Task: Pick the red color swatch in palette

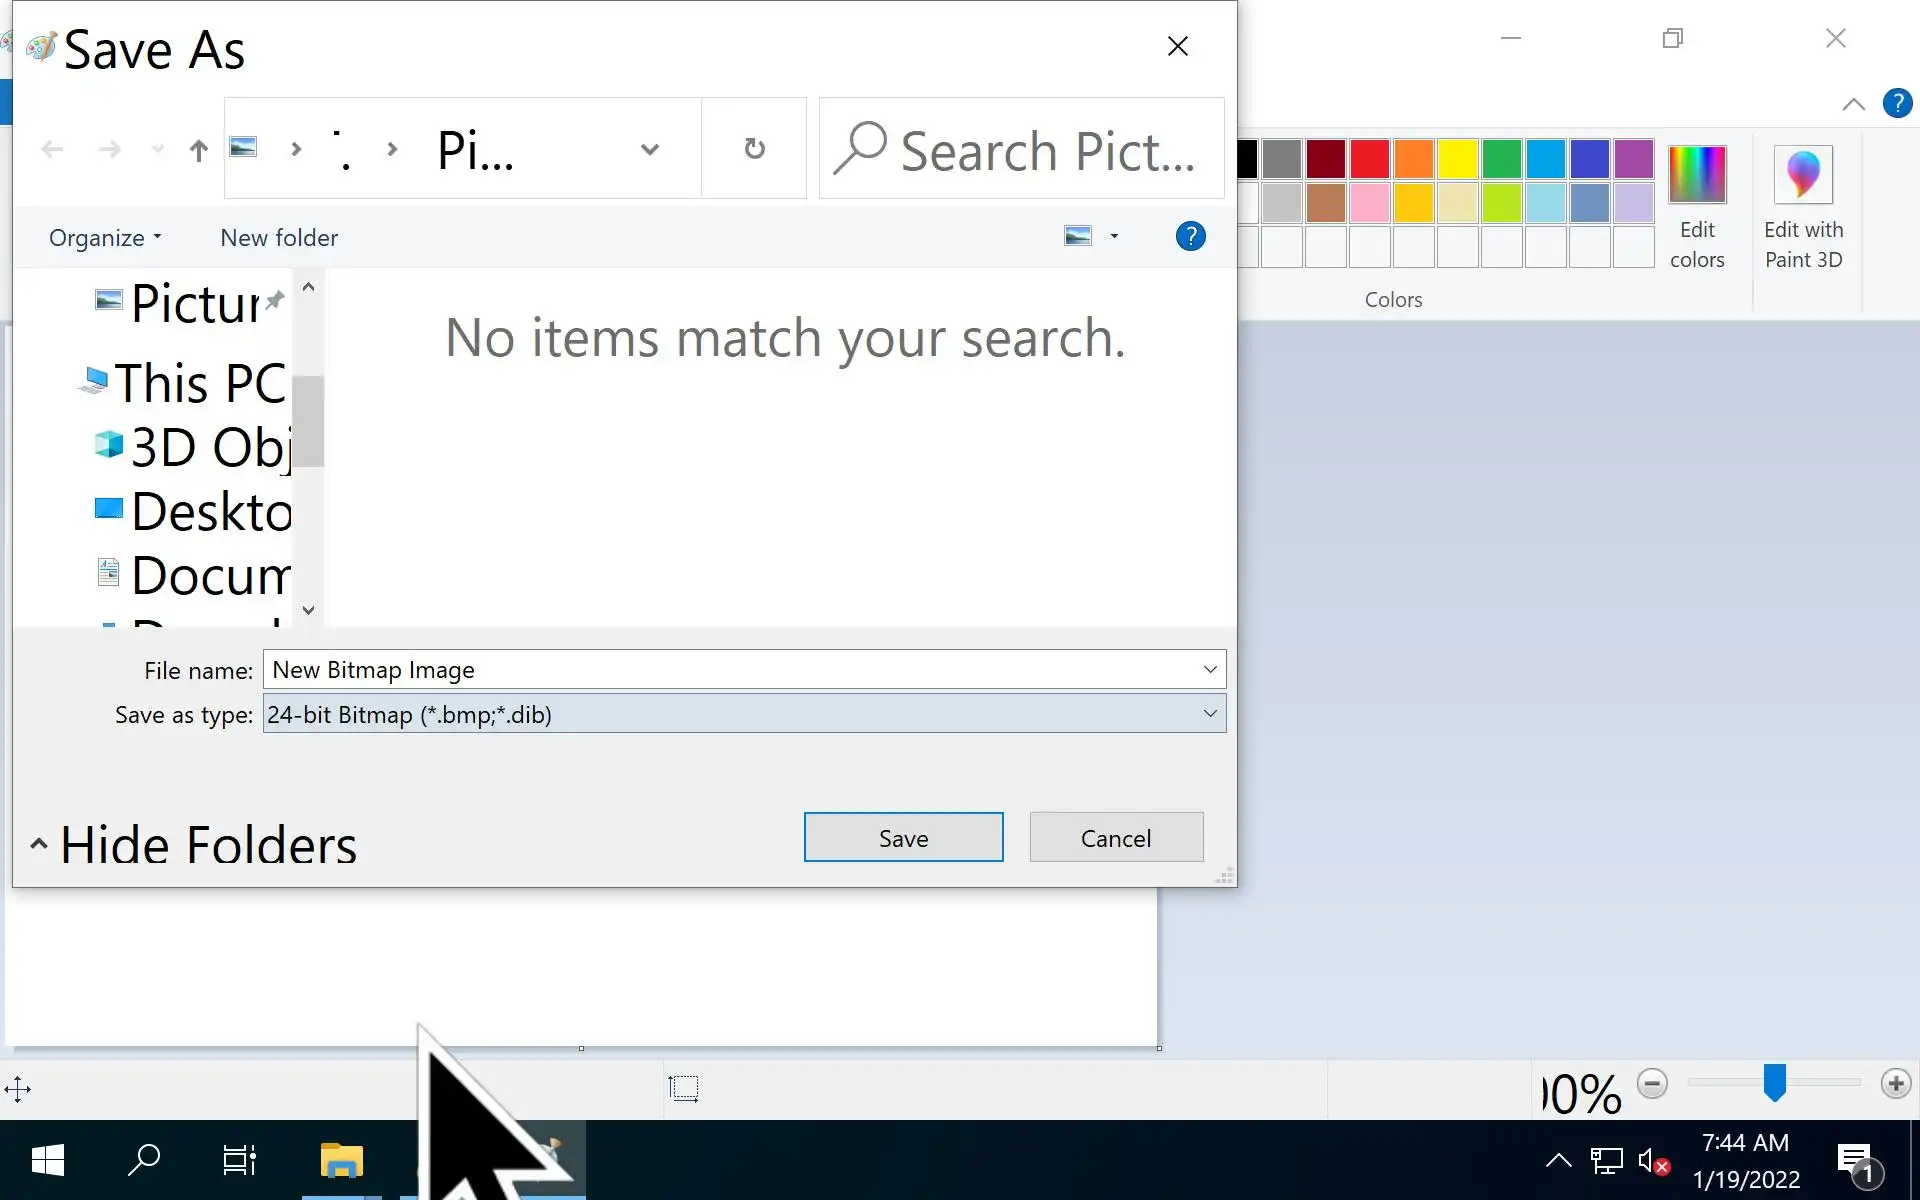Action: click(x=1369, y=159)
